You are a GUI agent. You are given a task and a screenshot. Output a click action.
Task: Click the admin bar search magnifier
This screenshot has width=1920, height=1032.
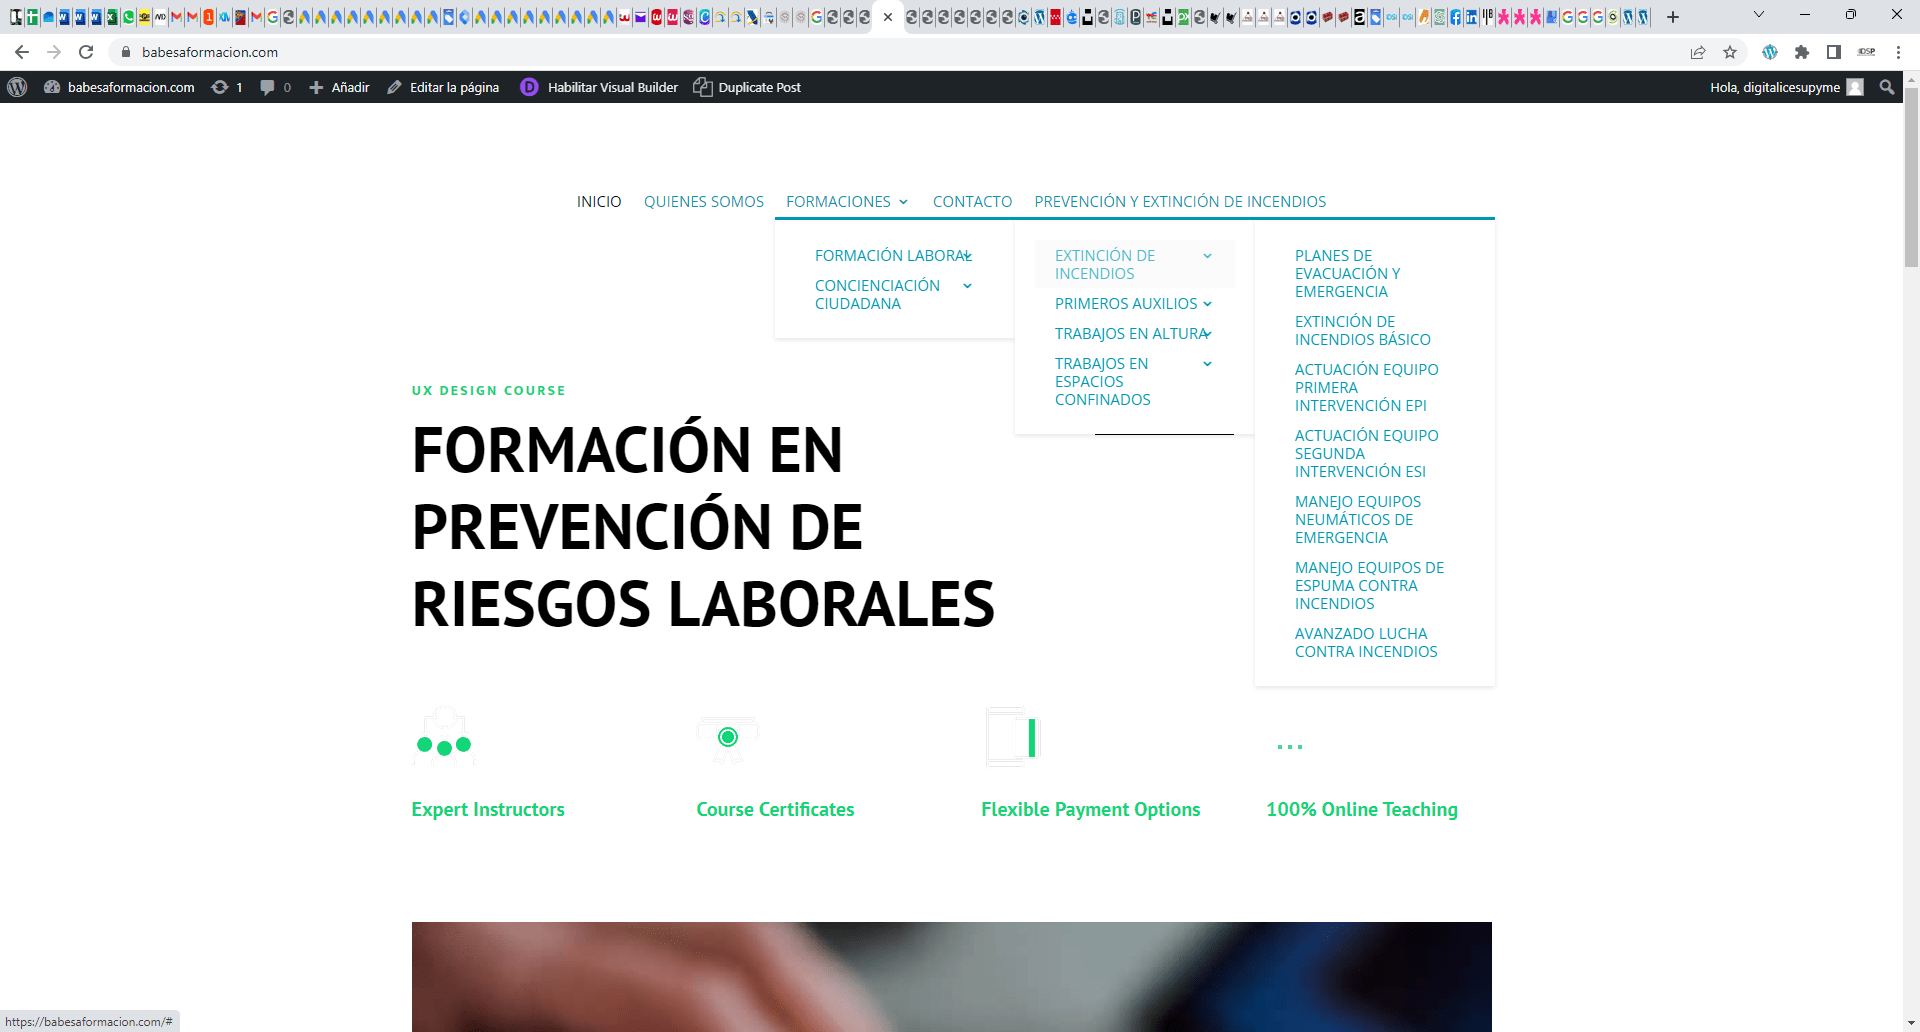(1887, 87)
